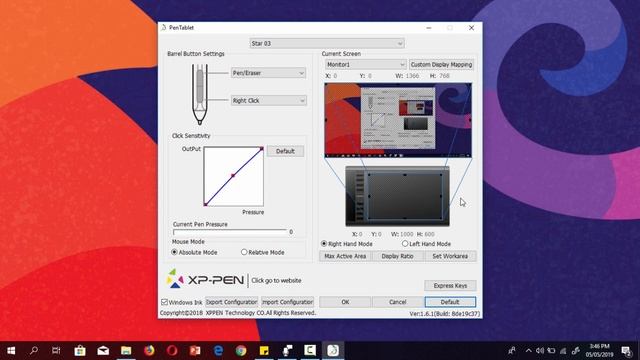This screenshot has width=640, height=360.
Task: Click the Click Sensitivity label
Action: [191, 136]
